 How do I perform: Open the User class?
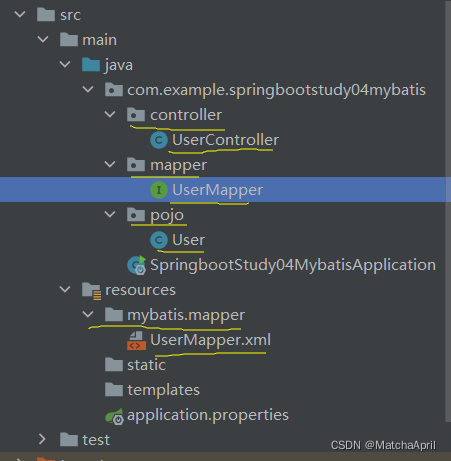[x=188, y=240]
